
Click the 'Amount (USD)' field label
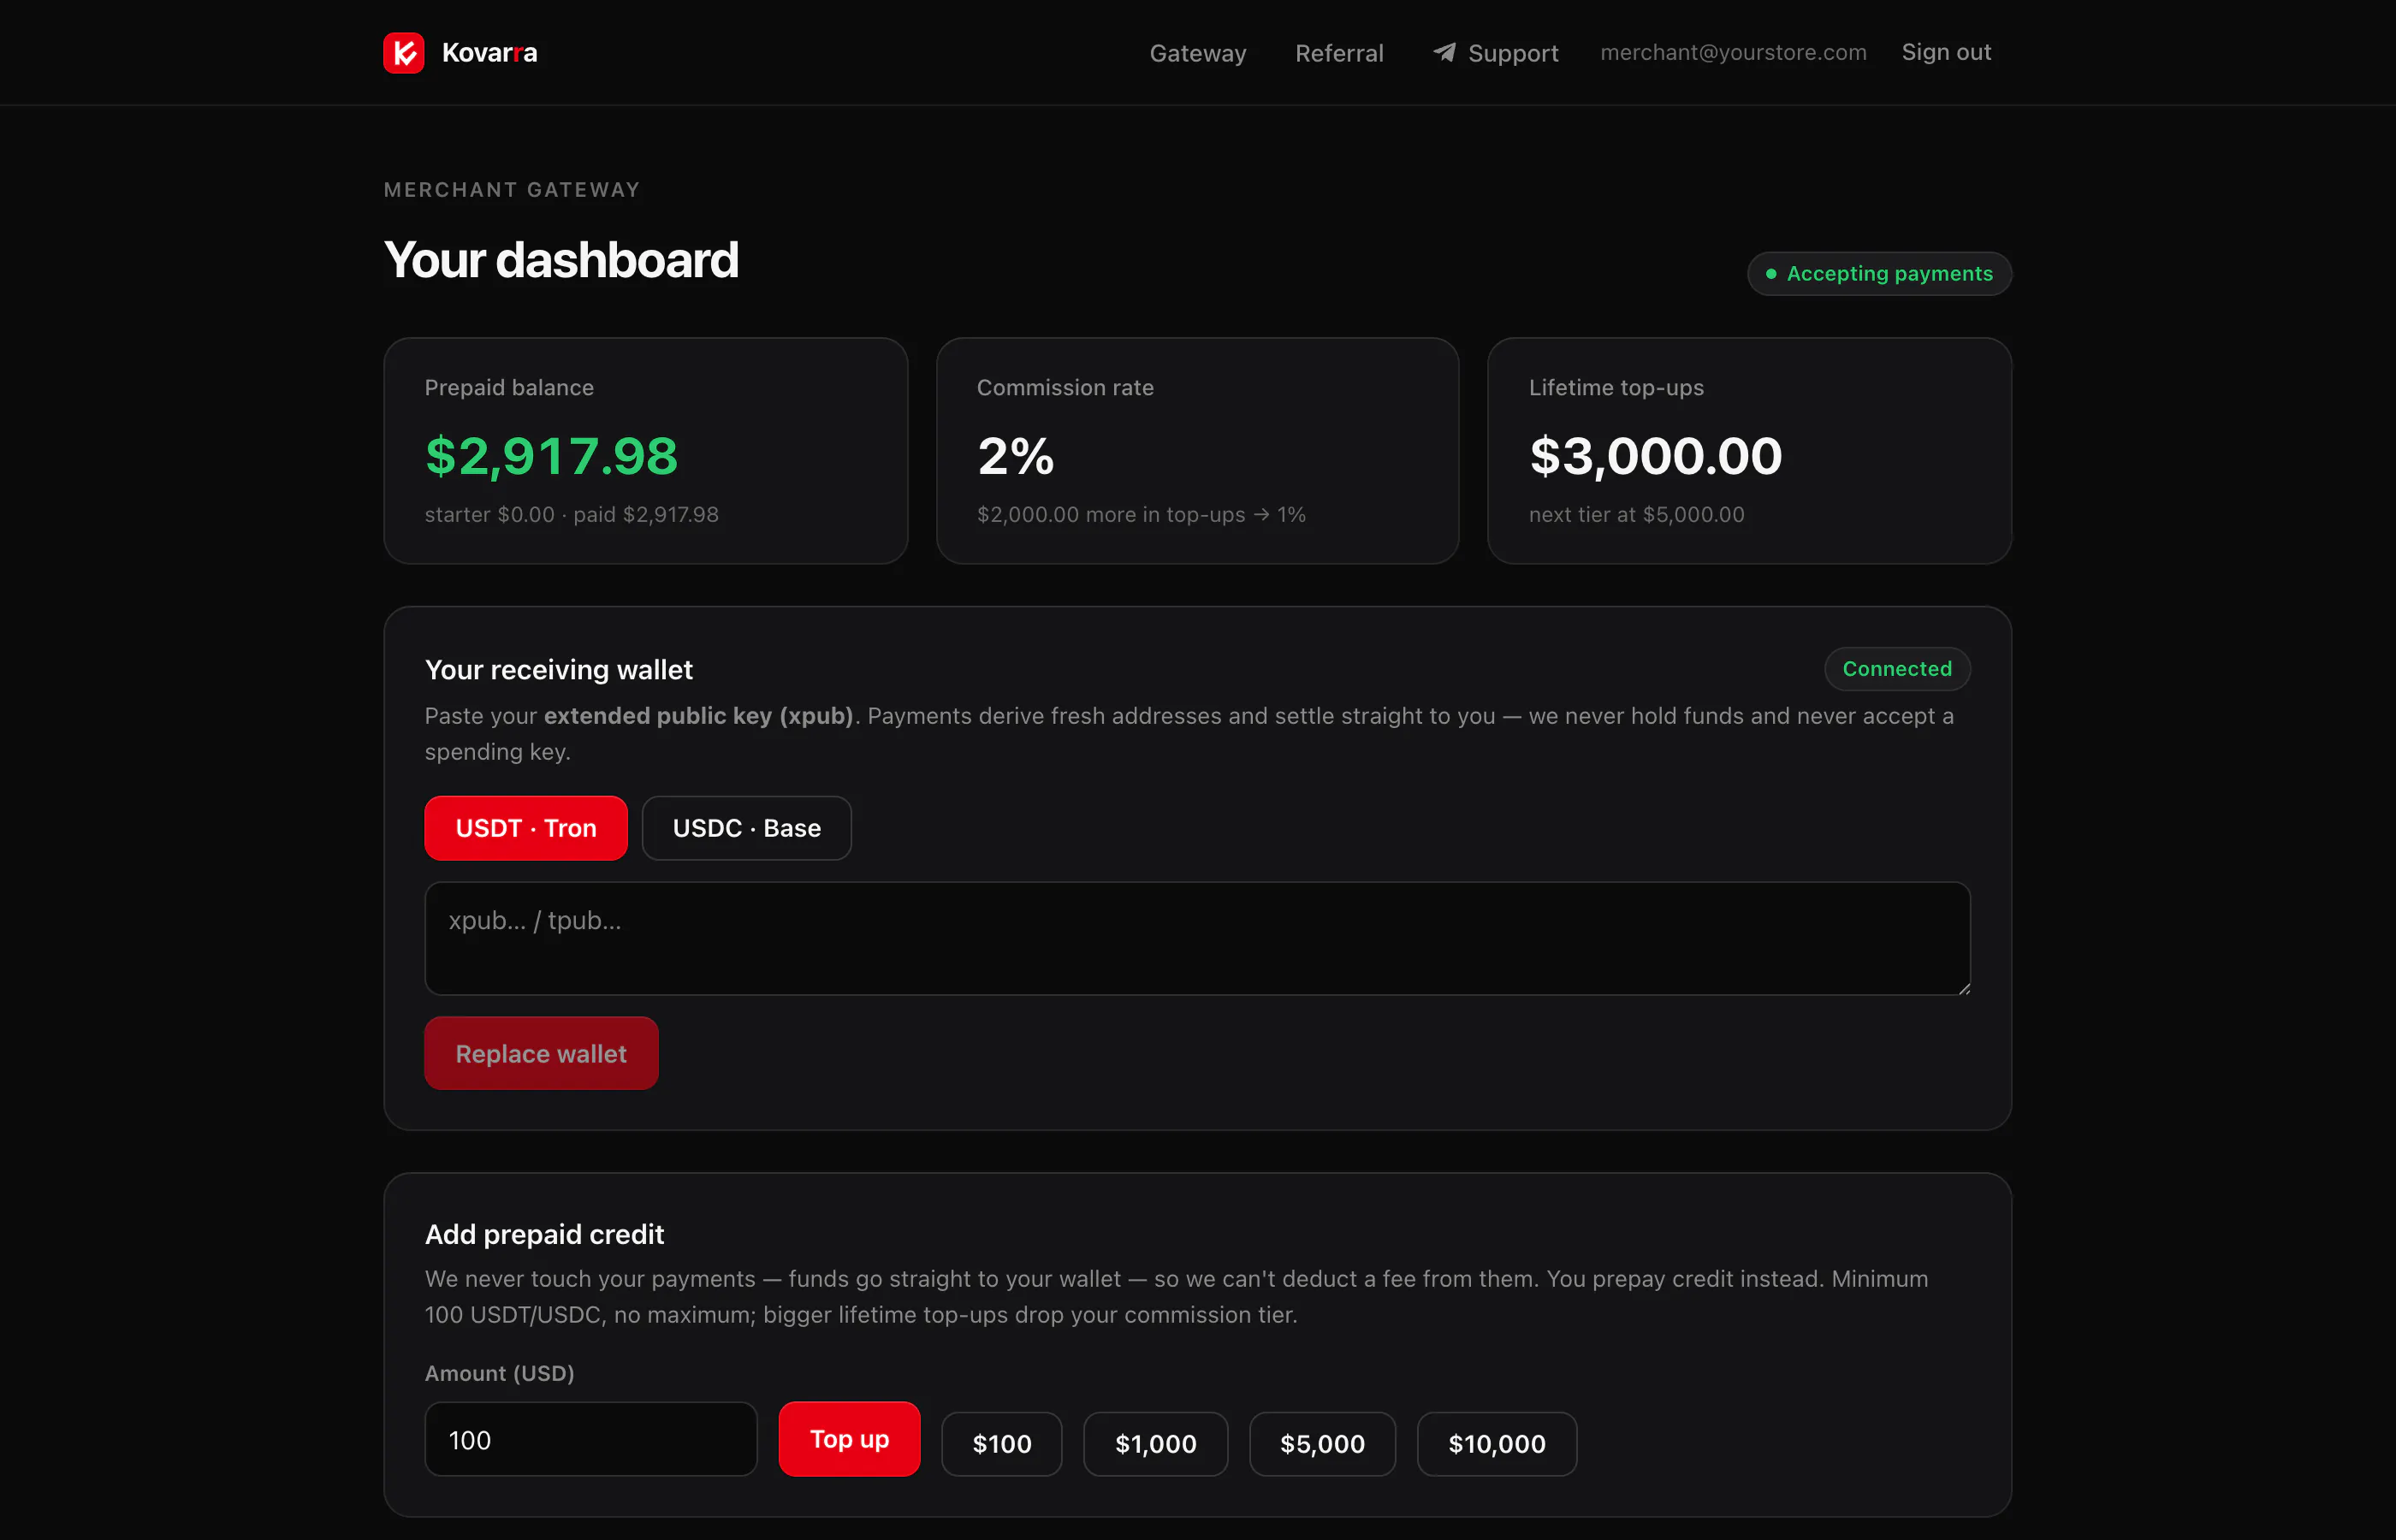click(500, 1373)
